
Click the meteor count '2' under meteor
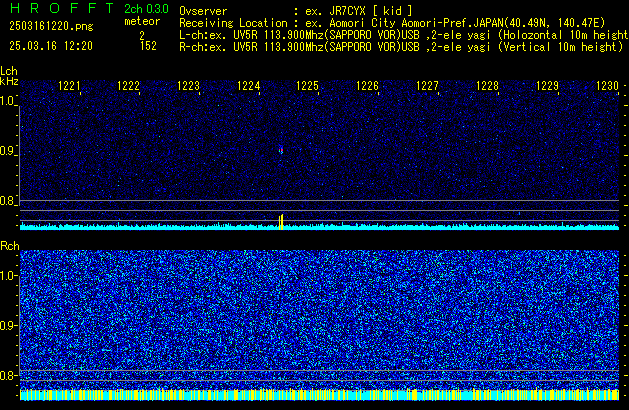(142, 35)
